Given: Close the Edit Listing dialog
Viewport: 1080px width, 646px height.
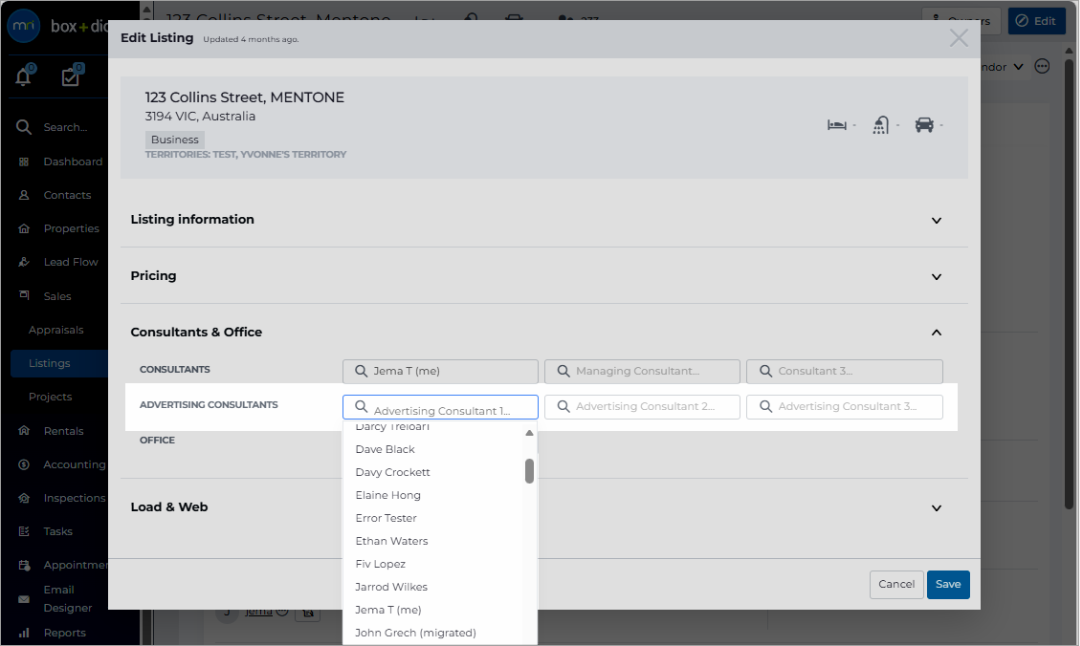Looking at the screenshot, I should click(x=959, y=38).
